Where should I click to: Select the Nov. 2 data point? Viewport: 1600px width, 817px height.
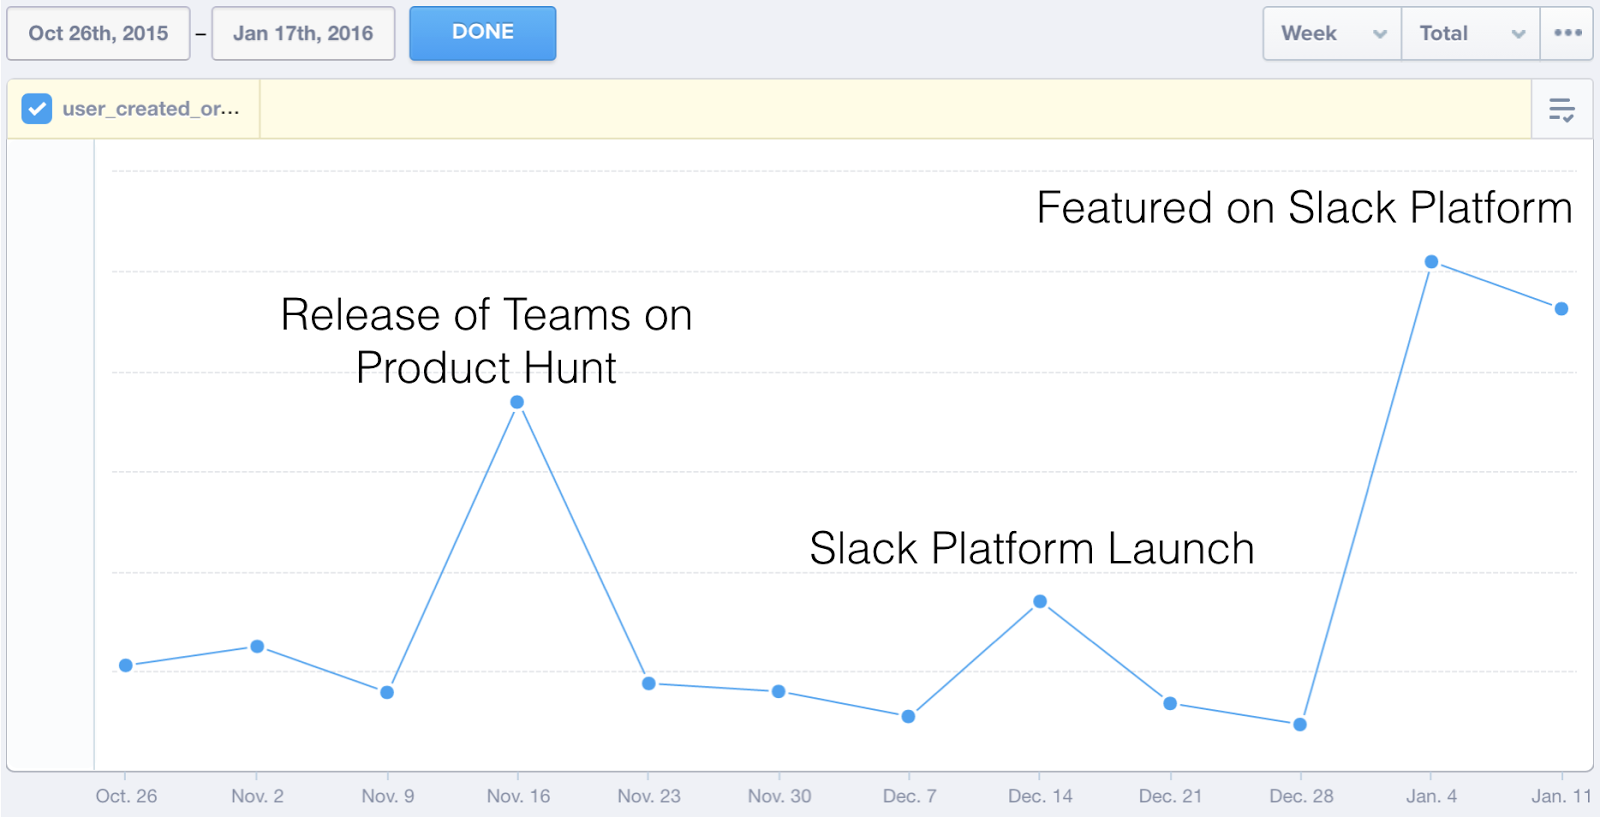click(x=257, y=646)
